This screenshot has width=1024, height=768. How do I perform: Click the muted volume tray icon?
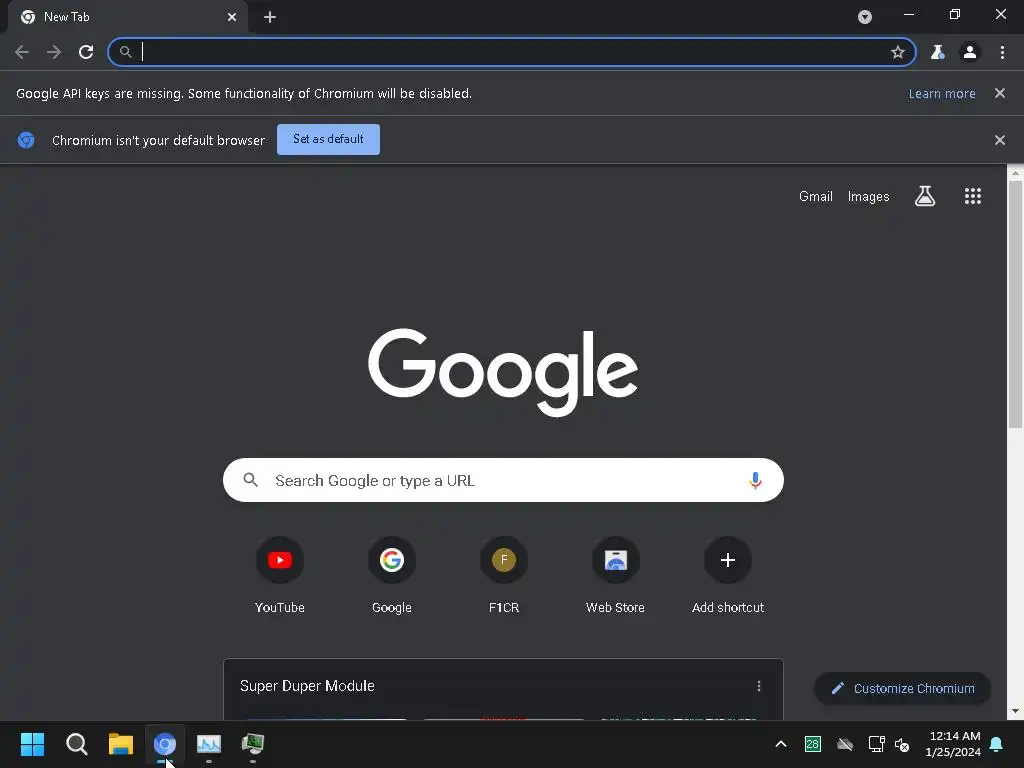click(902, 744)
